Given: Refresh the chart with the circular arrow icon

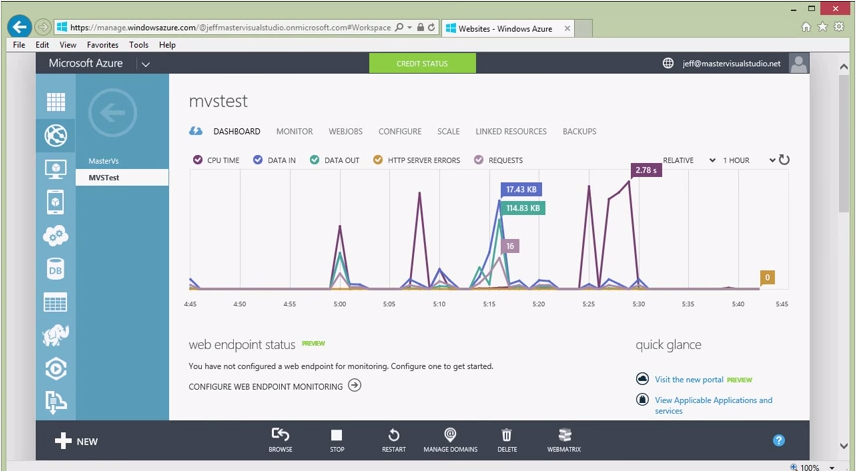Looking at the screenshot, I should (784, 160).
